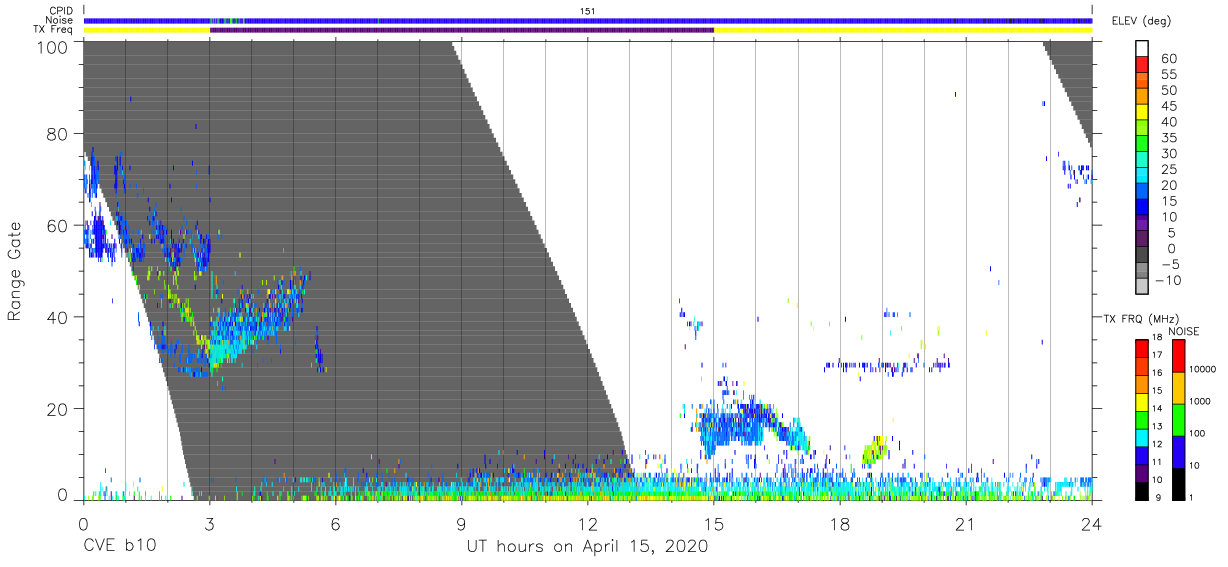Select the CPID value '151'

coord(588,11)
